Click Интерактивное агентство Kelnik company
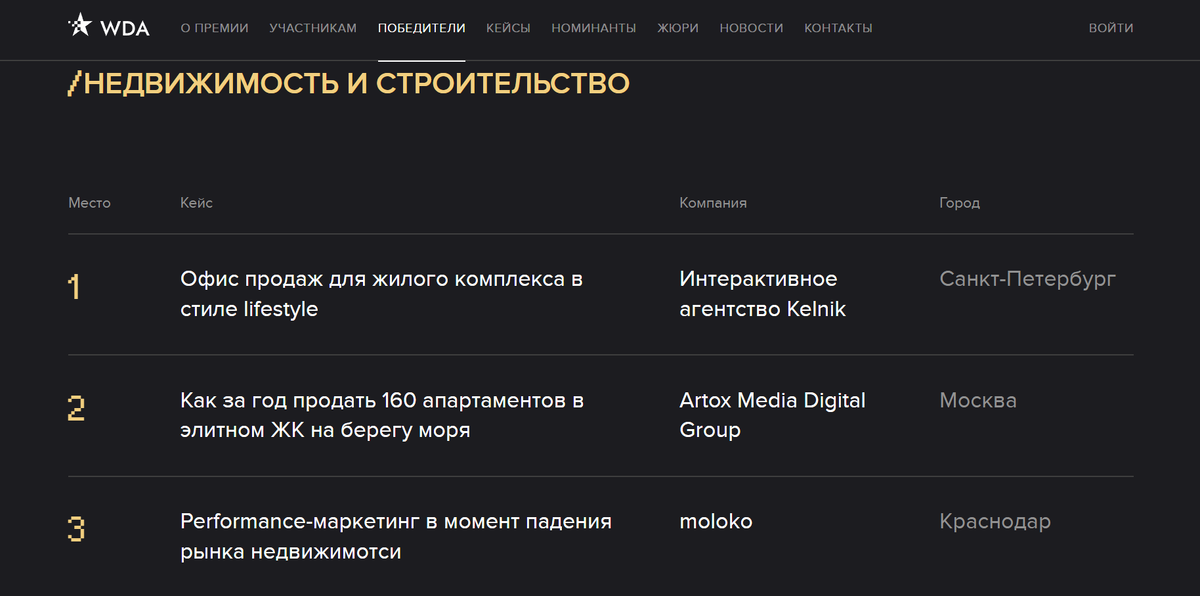 pyautogui.click(x=762, y=294)
